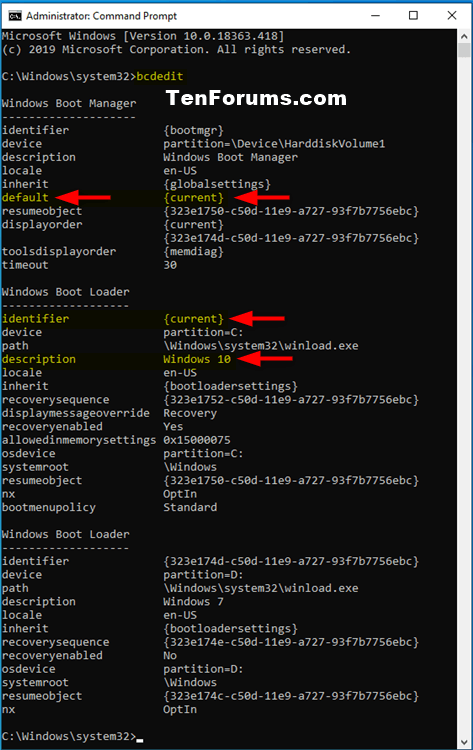This screenshot has height=750, width=473.
Task: Click the '0x15000075' value
Action: pos(197,440)
